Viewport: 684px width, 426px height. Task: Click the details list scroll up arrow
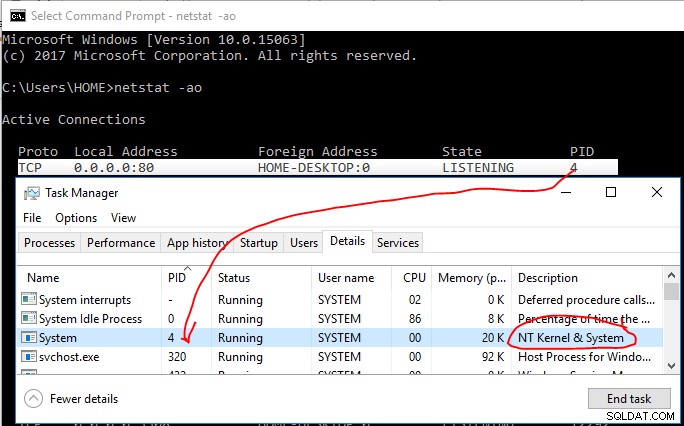coord(671,276)
